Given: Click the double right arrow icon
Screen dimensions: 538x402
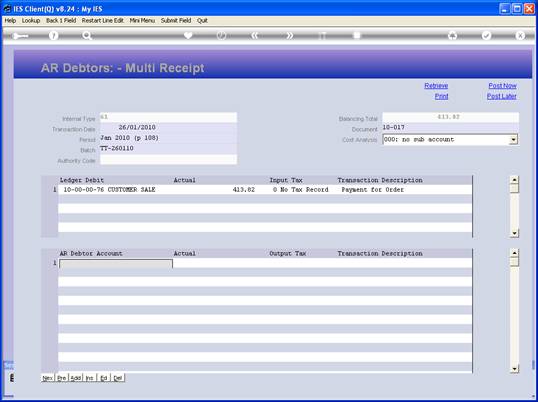Looking at the screenshot, I should point(290,36).
